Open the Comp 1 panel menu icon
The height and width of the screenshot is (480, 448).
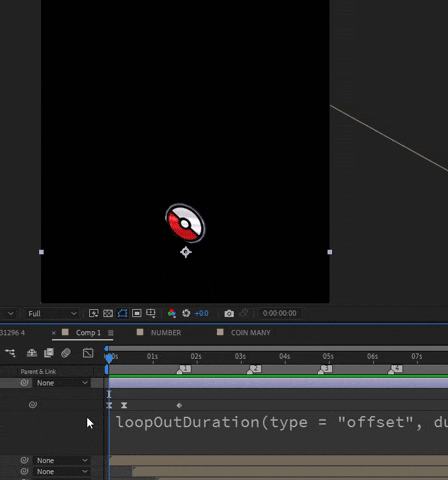tap(111, 333)
